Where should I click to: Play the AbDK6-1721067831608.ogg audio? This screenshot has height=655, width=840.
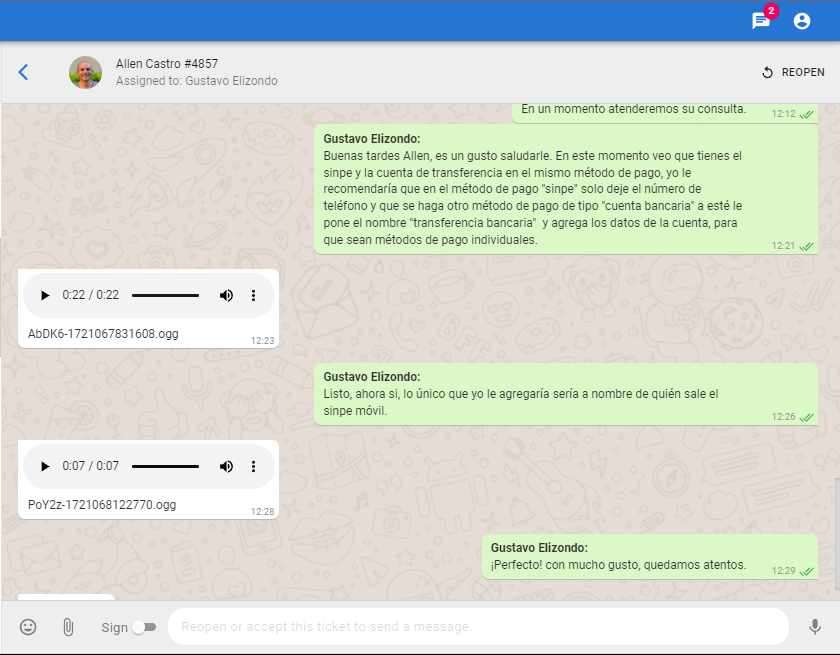click(x=44, y=295)
